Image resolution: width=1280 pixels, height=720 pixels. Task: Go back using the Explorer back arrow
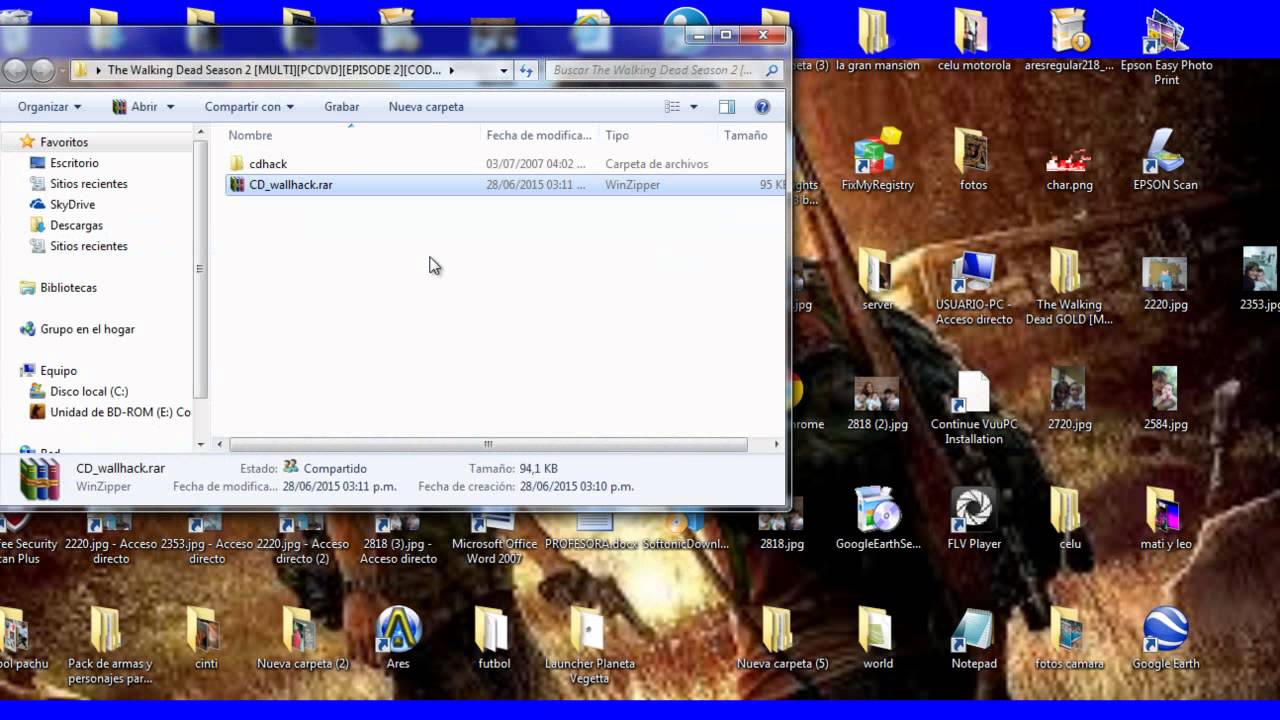tap(14, 71)
